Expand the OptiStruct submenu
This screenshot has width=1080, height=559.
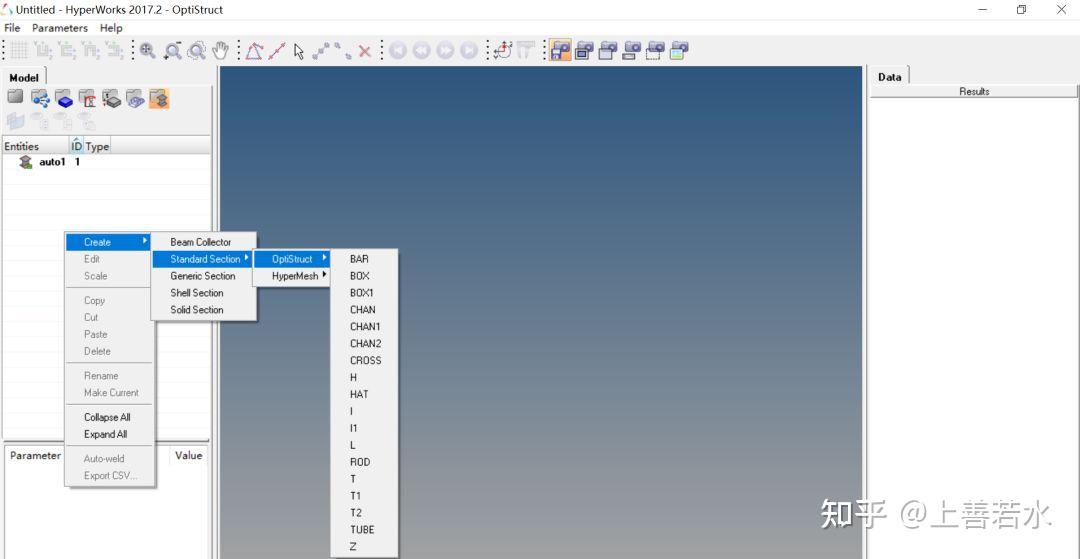click(x=292, y=259)
